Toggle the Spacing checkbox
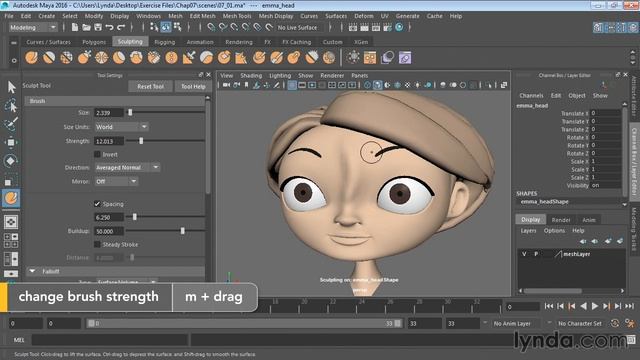This screenshot has height=360, width=640. (97, 204)
